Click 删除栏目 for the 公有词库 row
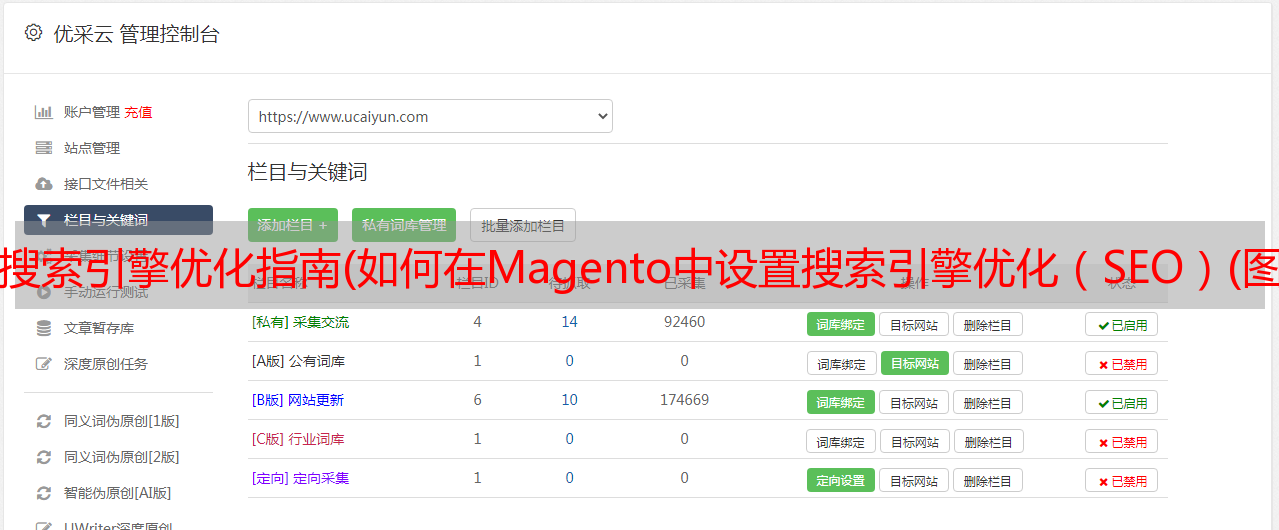 987,363
